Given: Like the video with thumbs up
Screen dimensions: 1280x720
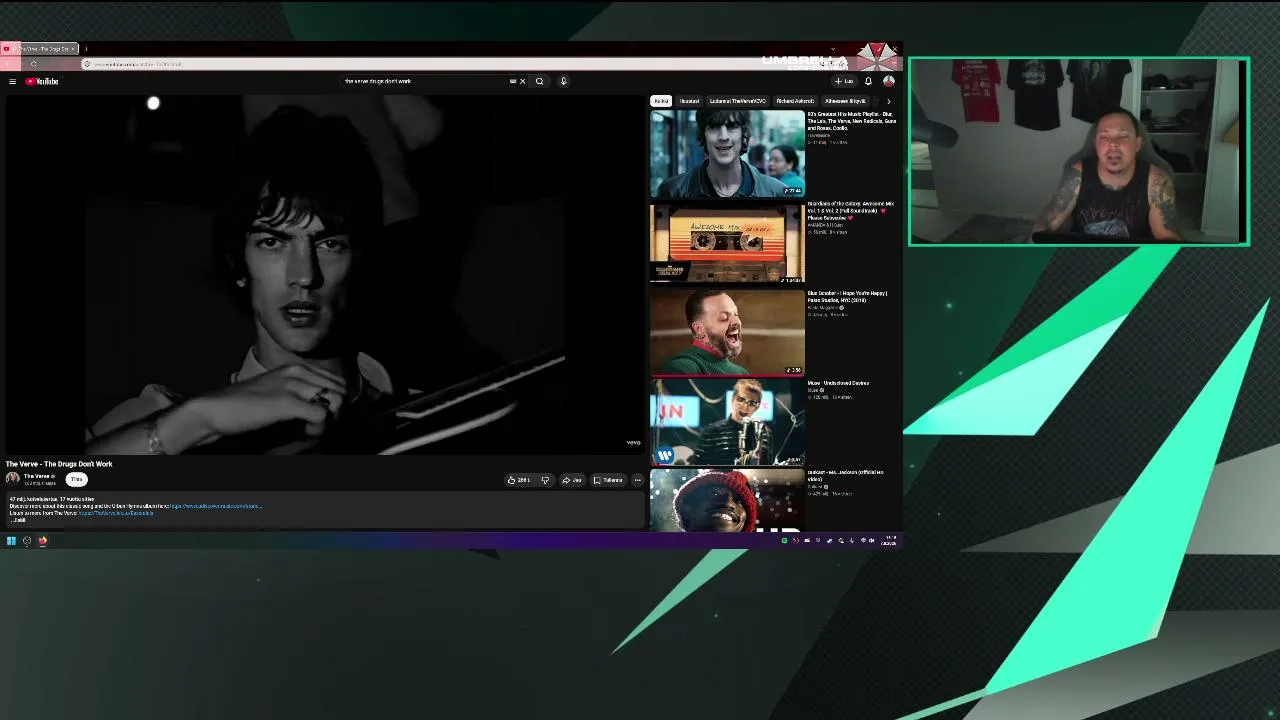Looking at the screenshot, I should click(519, 480).
